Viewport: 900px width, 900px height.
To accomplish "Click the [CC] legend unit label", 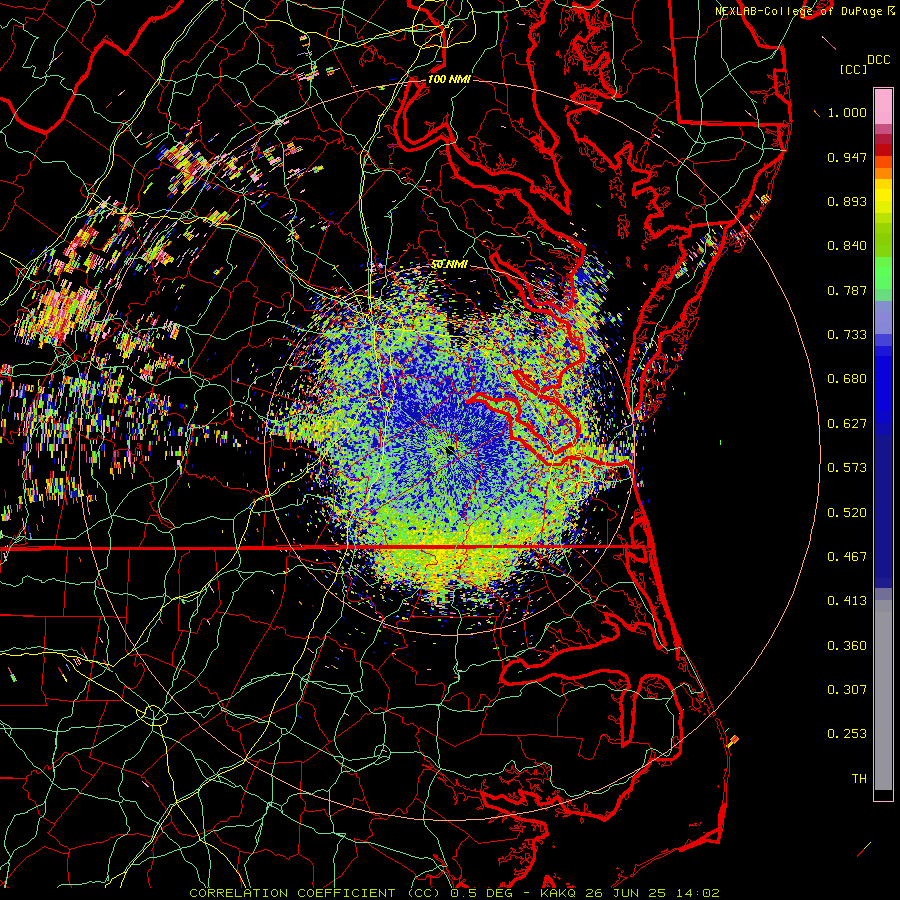I will point(853,69).
